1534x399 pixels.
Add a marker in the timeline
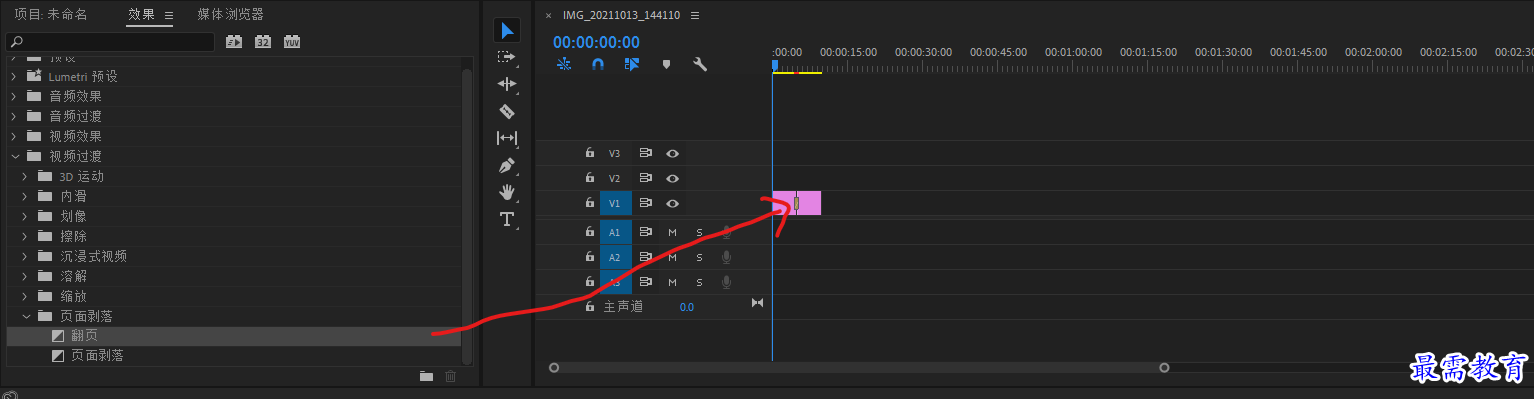[x=666, y=64]
